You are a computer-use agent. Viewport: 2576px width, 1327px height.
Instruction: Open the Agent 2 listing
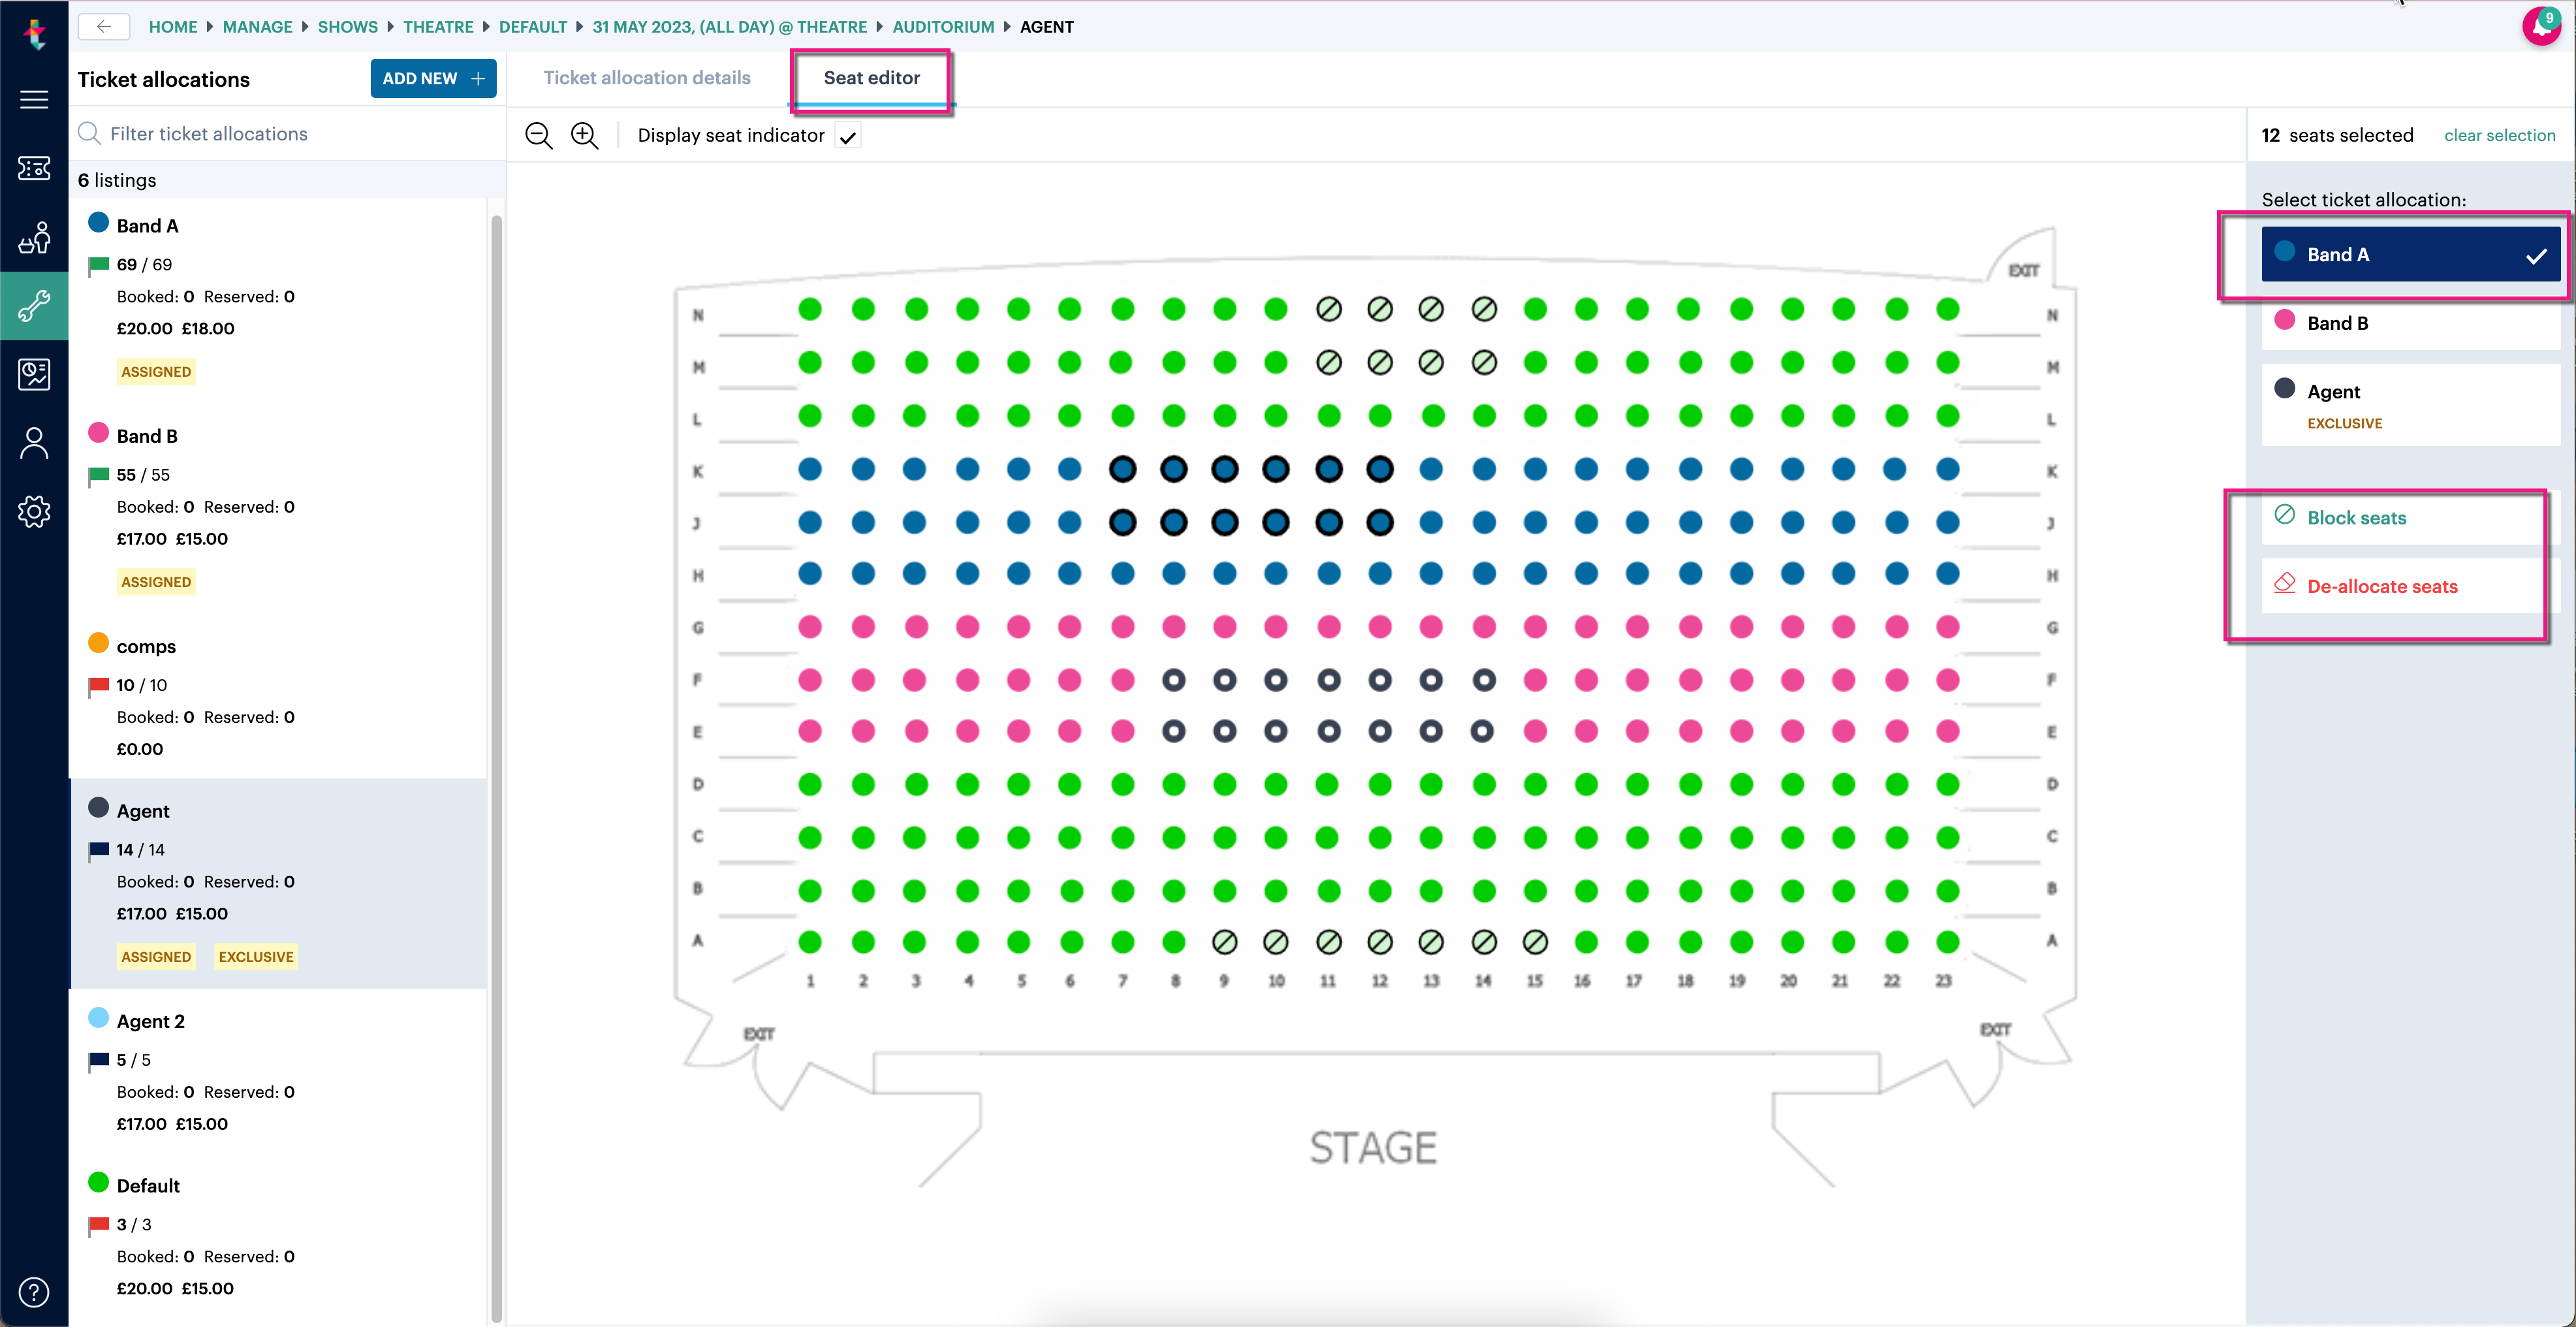(277, 1071)
